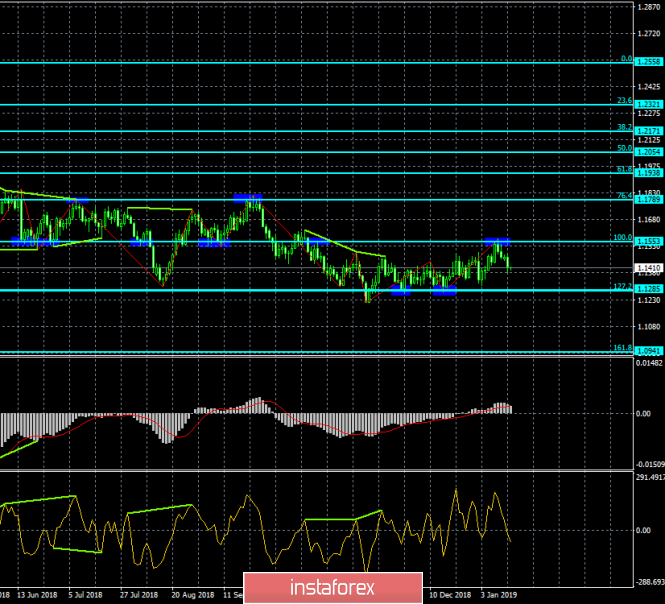
Task: Select the 100.0 Fibonacci level label
Action: (x=622, y=238)
